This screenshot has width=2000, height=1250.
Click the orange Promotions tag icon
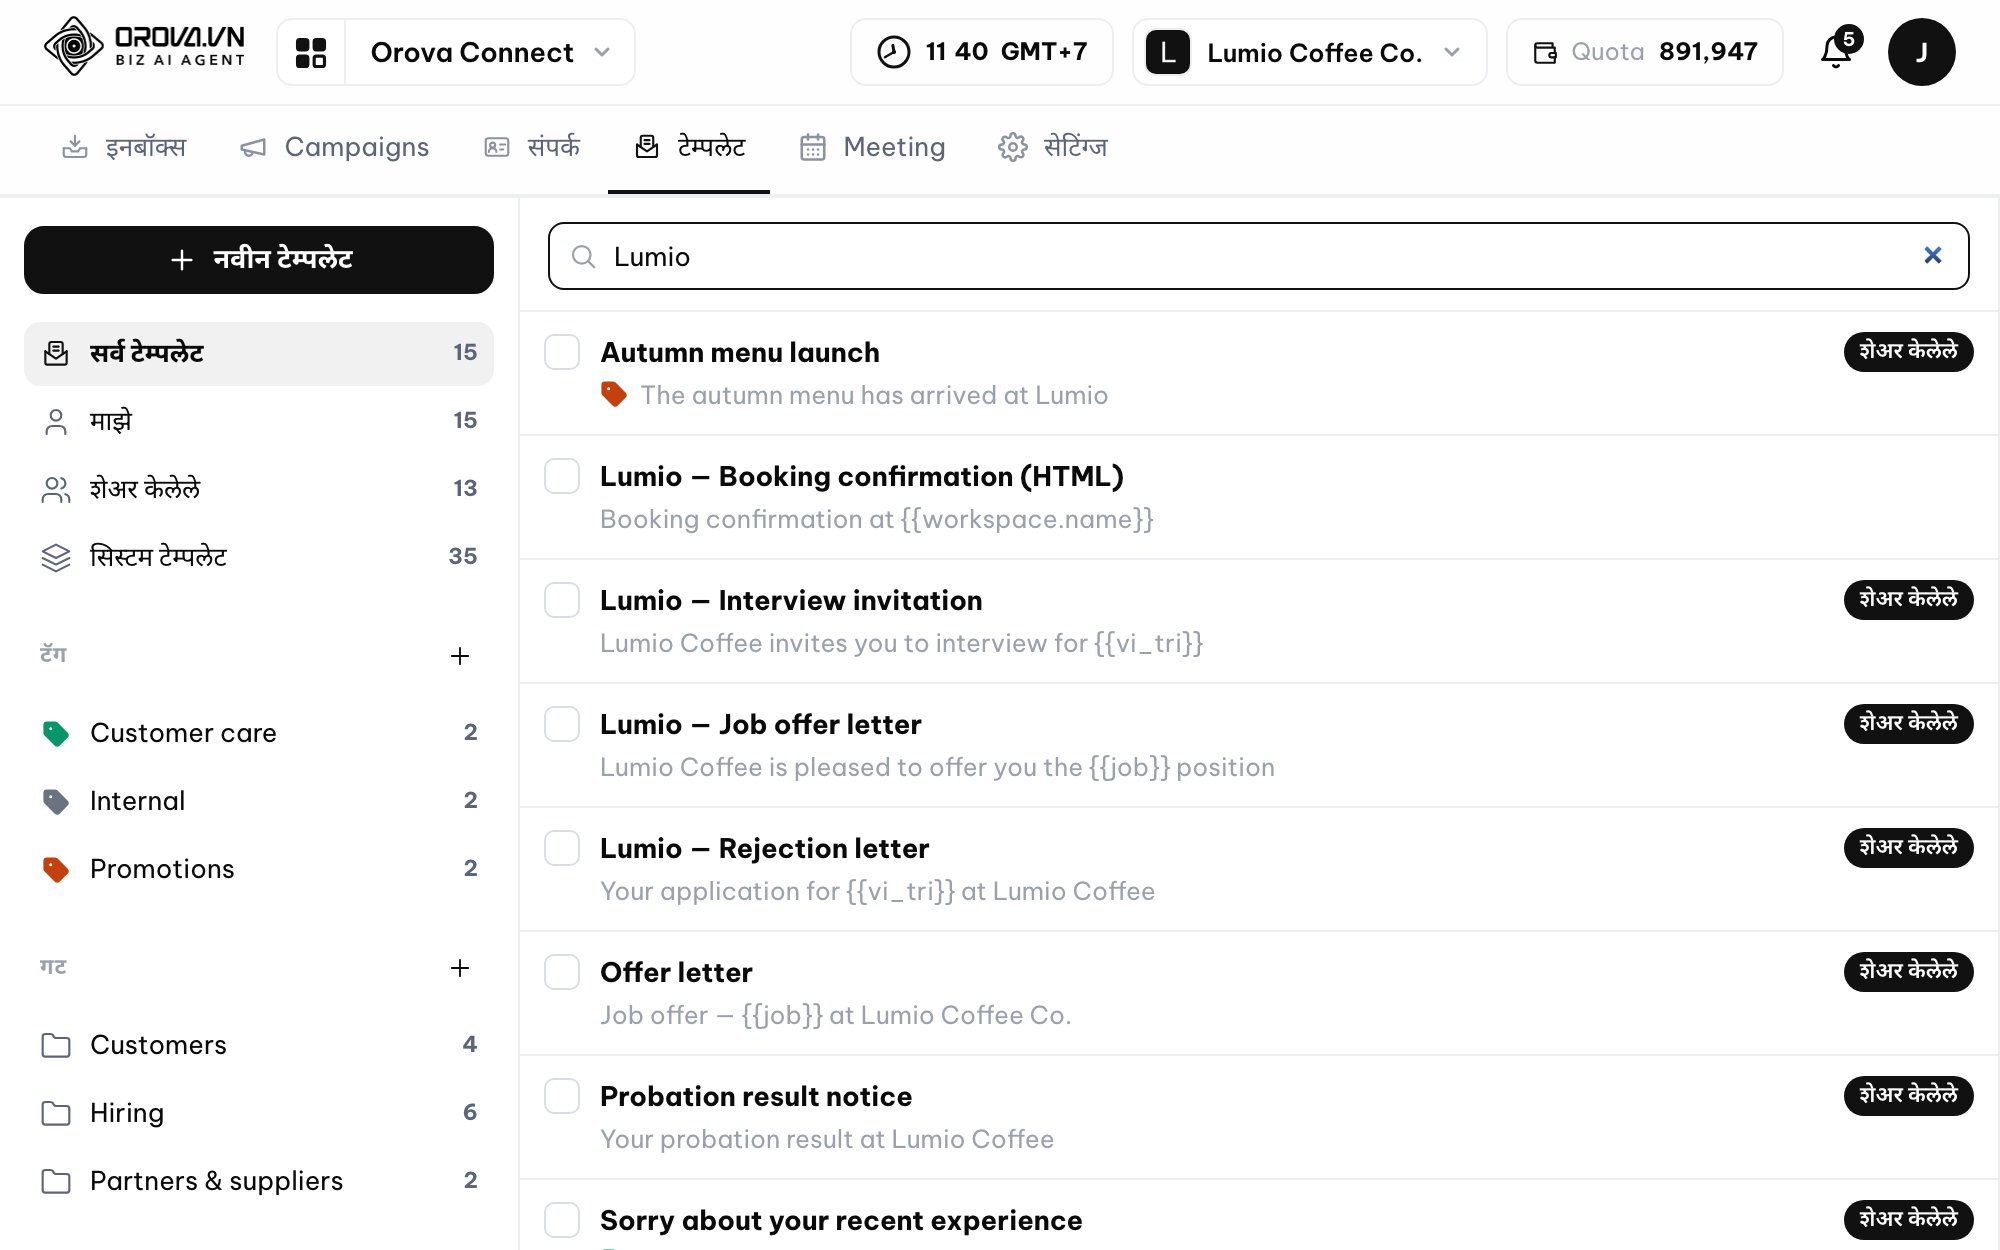click(56, 869)
